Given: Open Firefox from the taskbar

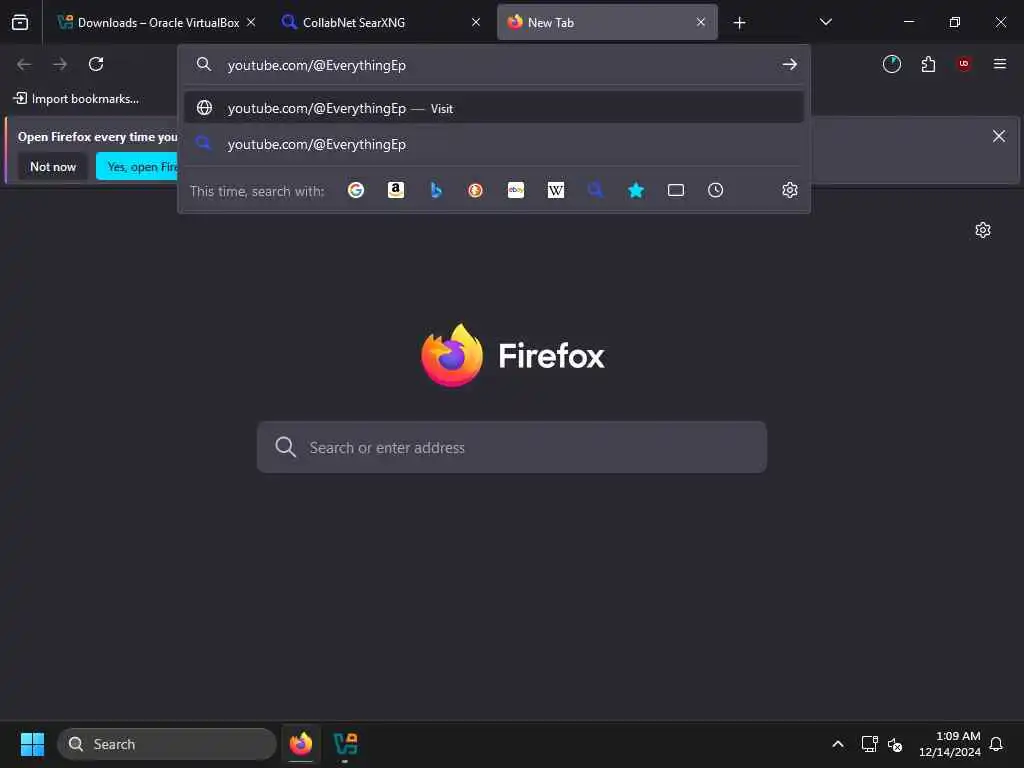Looking at the screenshot, I should point(301,744).
